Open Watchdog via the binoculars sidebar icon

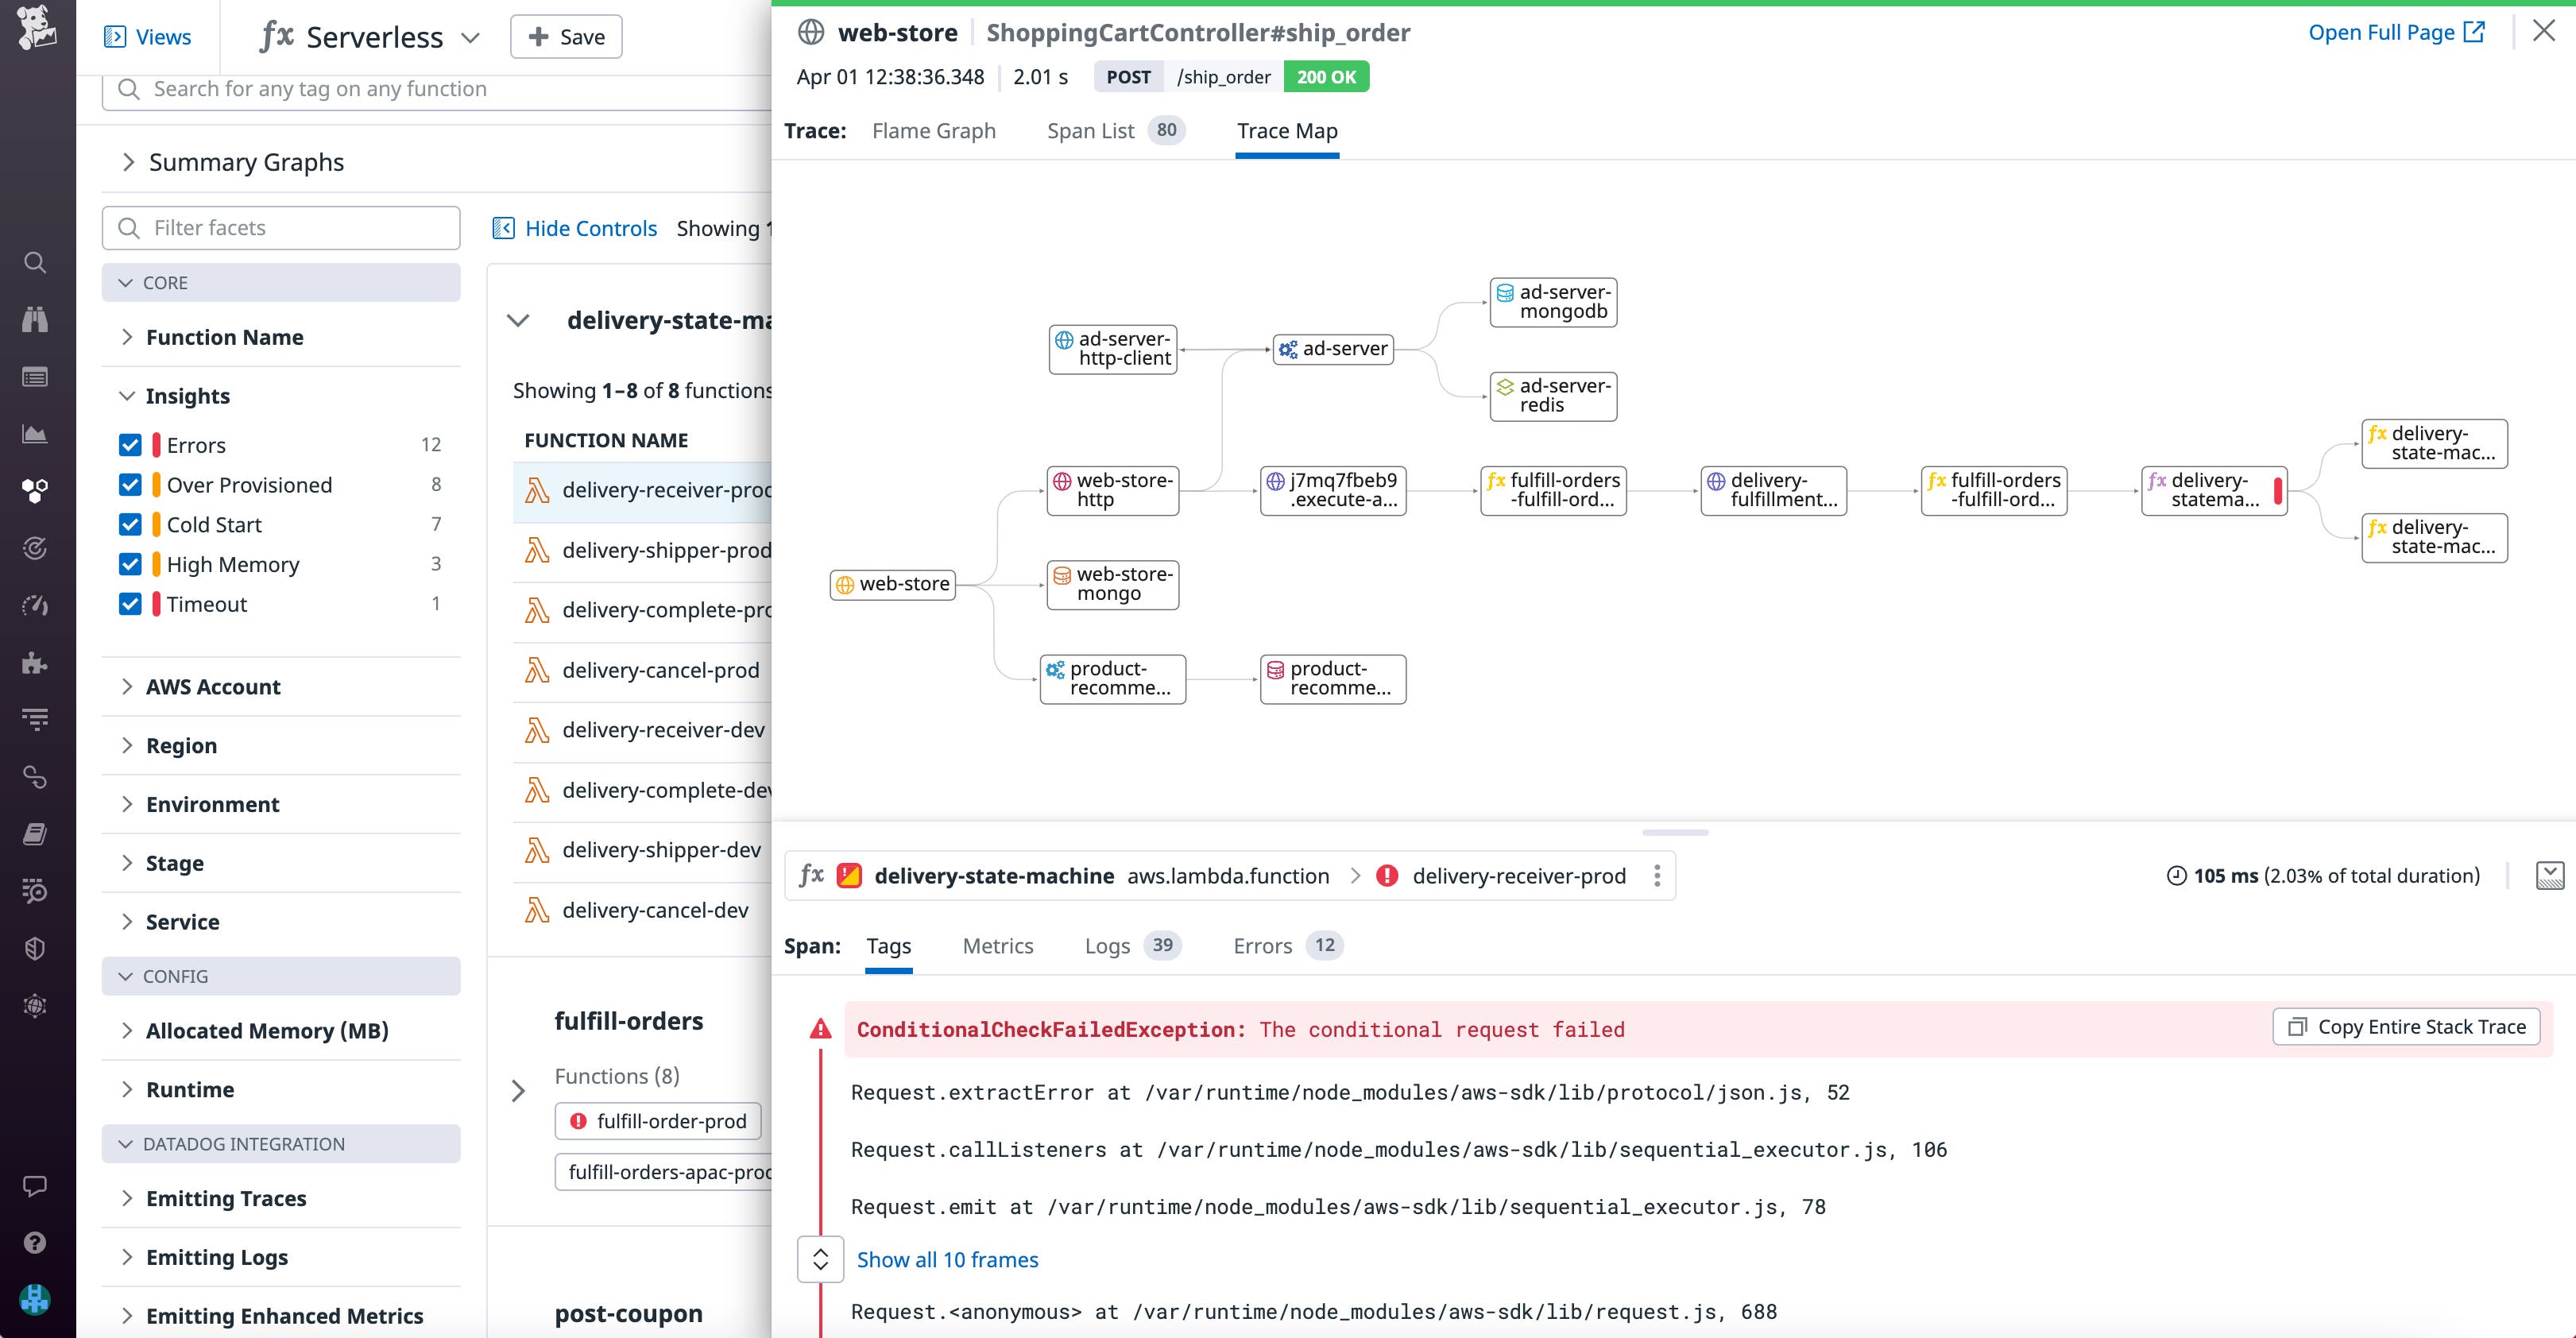35,319
